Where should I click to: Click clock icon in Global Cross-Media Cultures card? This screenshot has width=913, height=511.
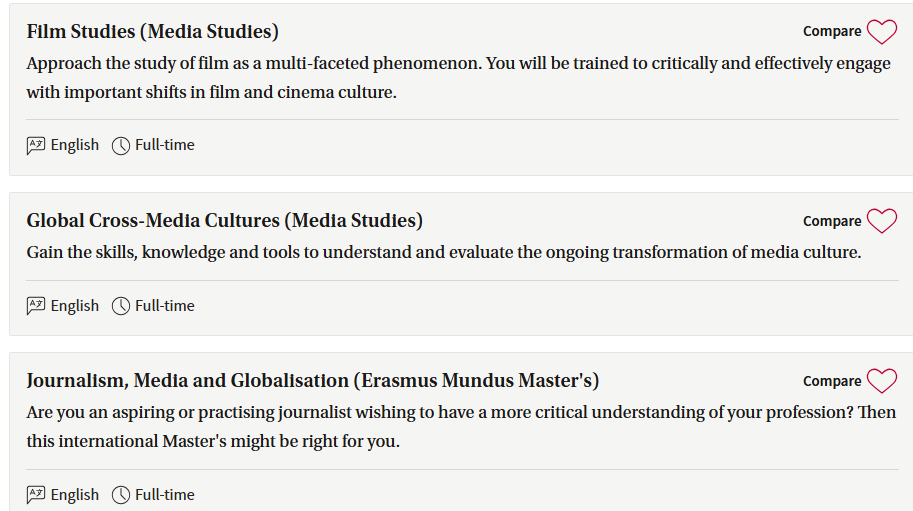[121, 306]
